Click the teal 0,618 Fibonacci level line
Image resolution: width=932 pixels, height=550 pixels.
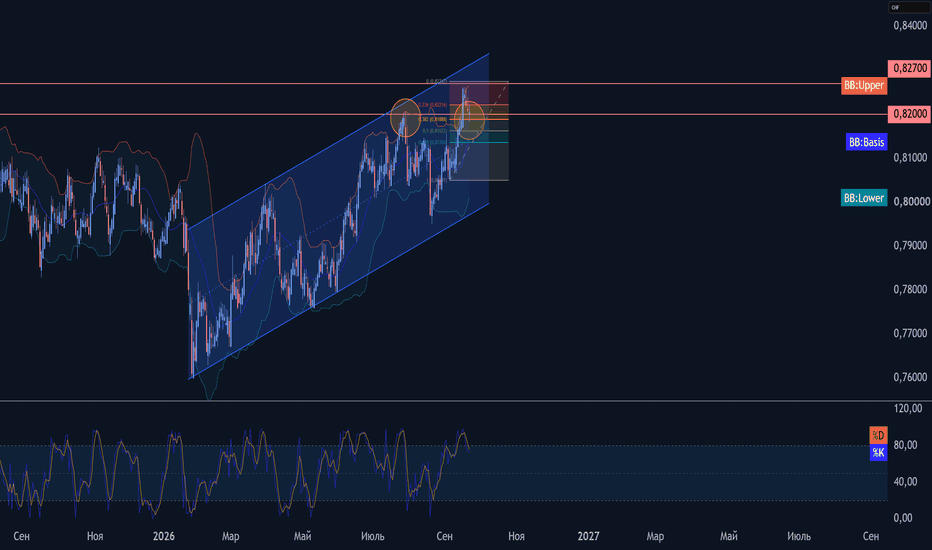pyautogui.click(x=478, y=142)
